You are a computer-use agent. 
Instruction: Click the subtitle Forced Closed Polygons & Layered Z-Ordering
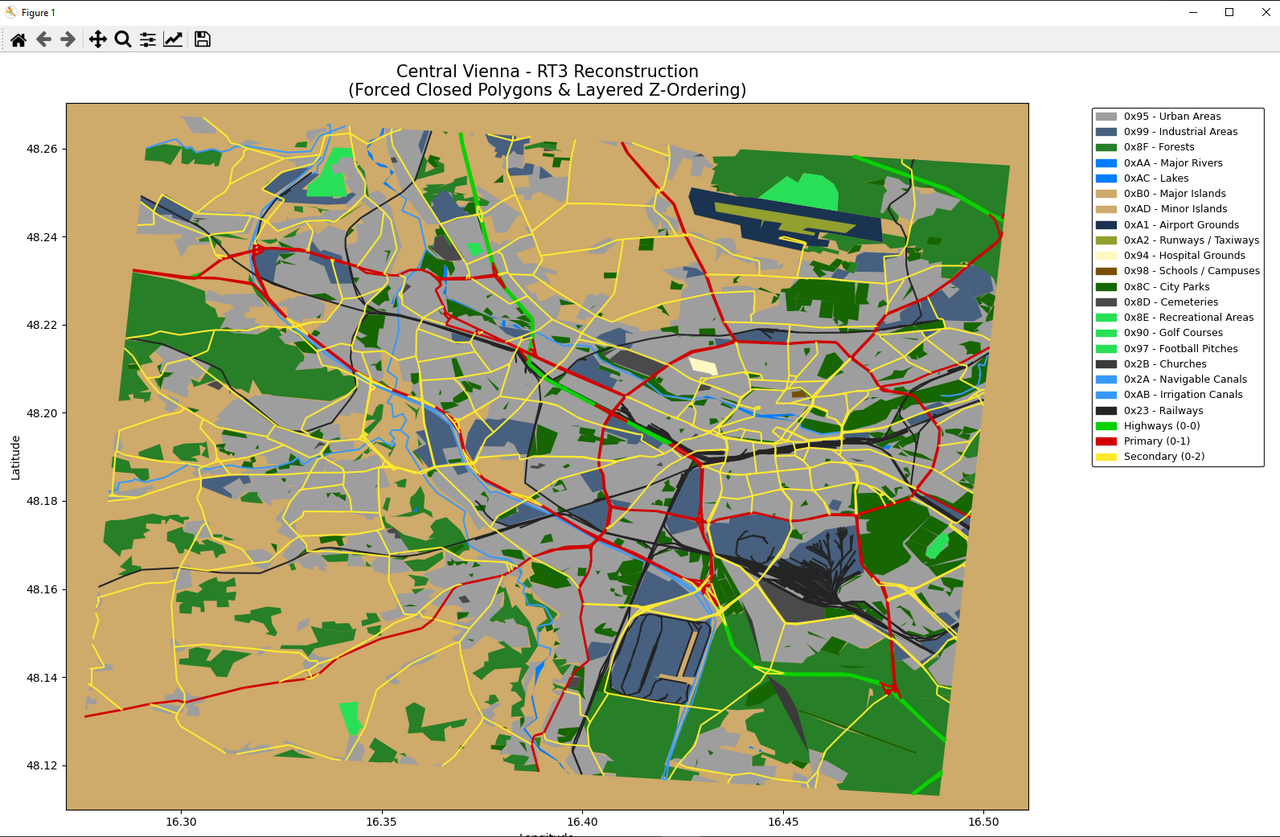tap(547, 90)
